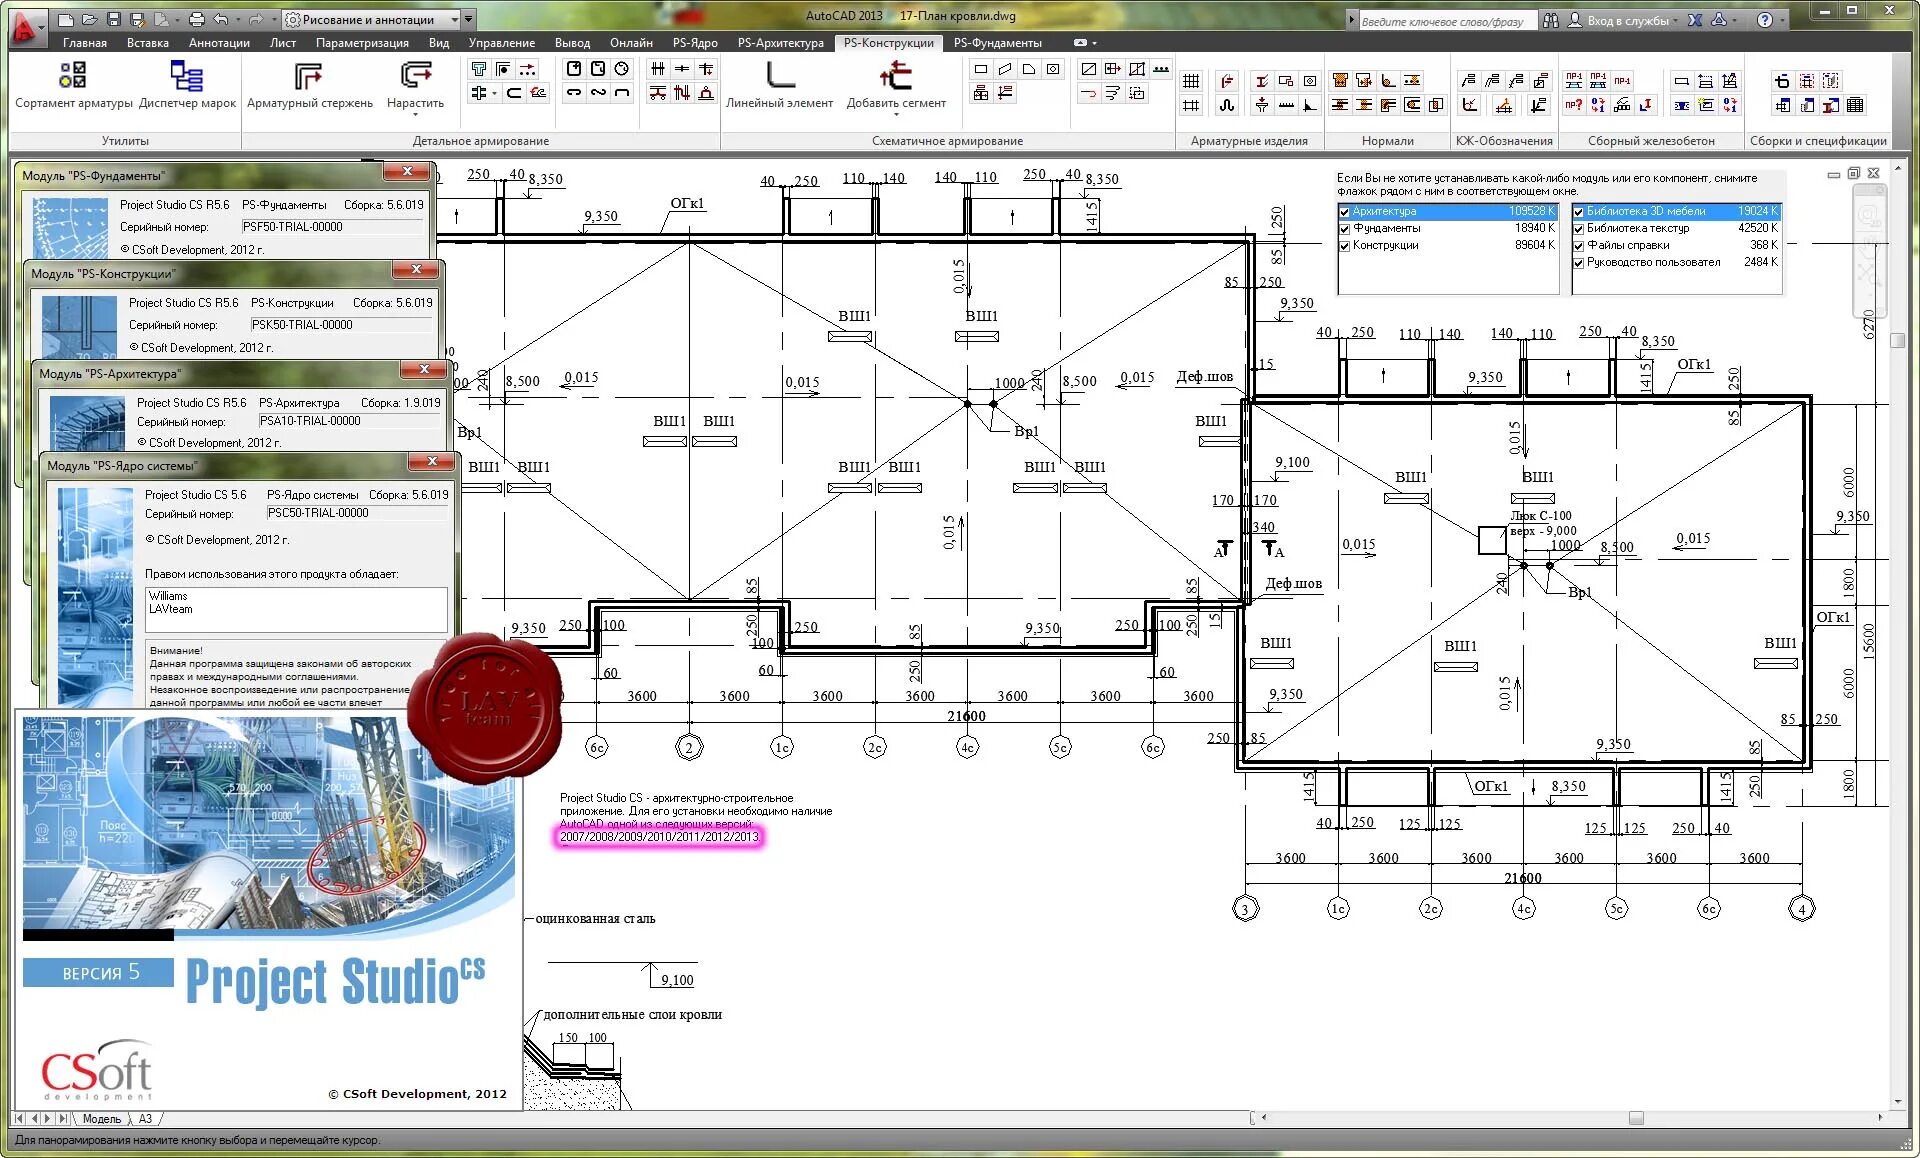Click the Plot (printer) icon
This screenshot has width=1920, height=1158.
198,17
